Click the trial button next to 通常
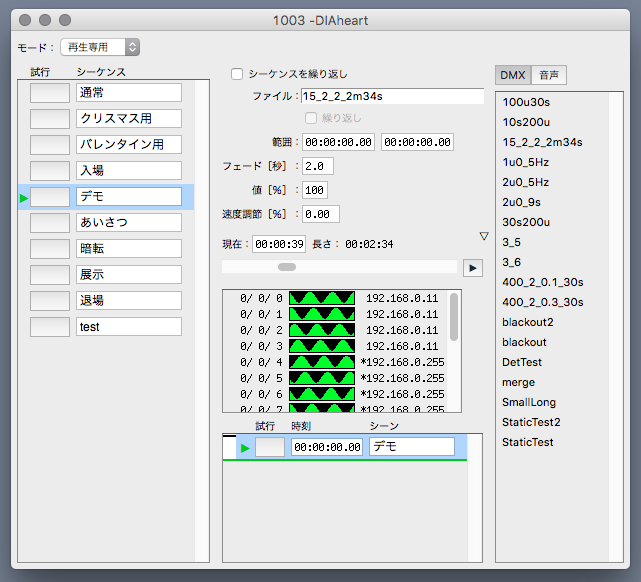The image size is (641, 582). [50, 93]
